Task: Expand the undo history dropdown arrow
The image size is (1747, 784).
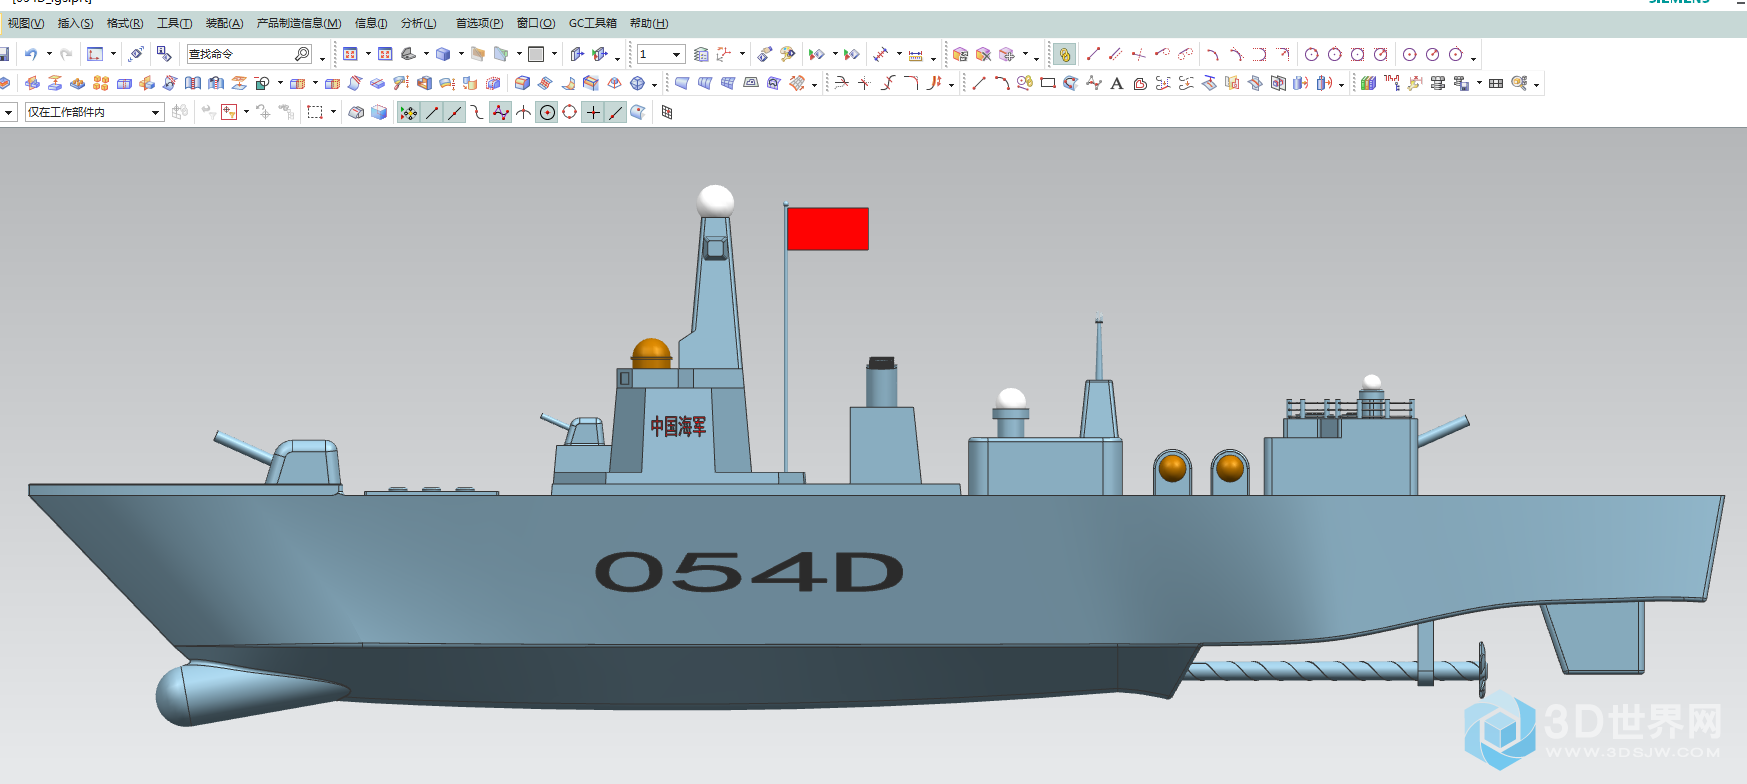Action: tap(48, 54)
